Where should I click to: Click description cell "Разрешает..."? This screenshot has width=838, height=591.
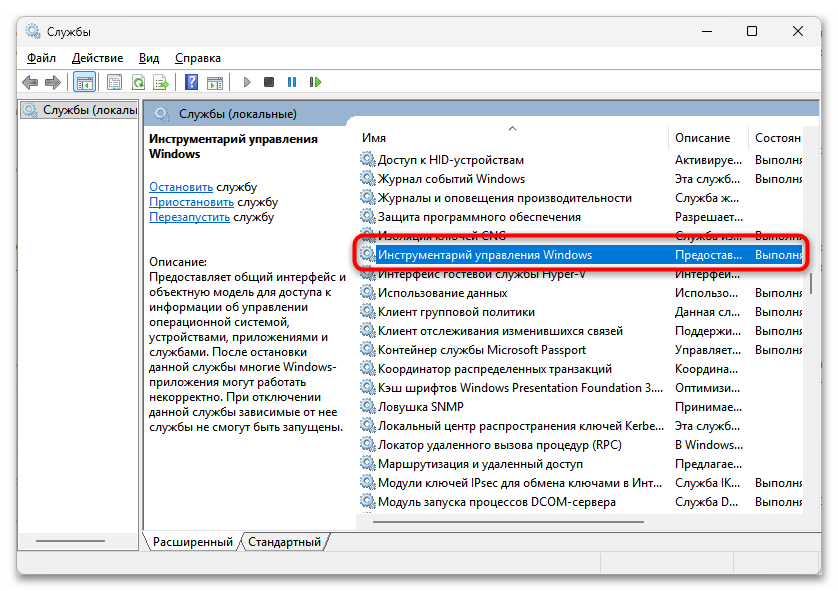point(709,216)
